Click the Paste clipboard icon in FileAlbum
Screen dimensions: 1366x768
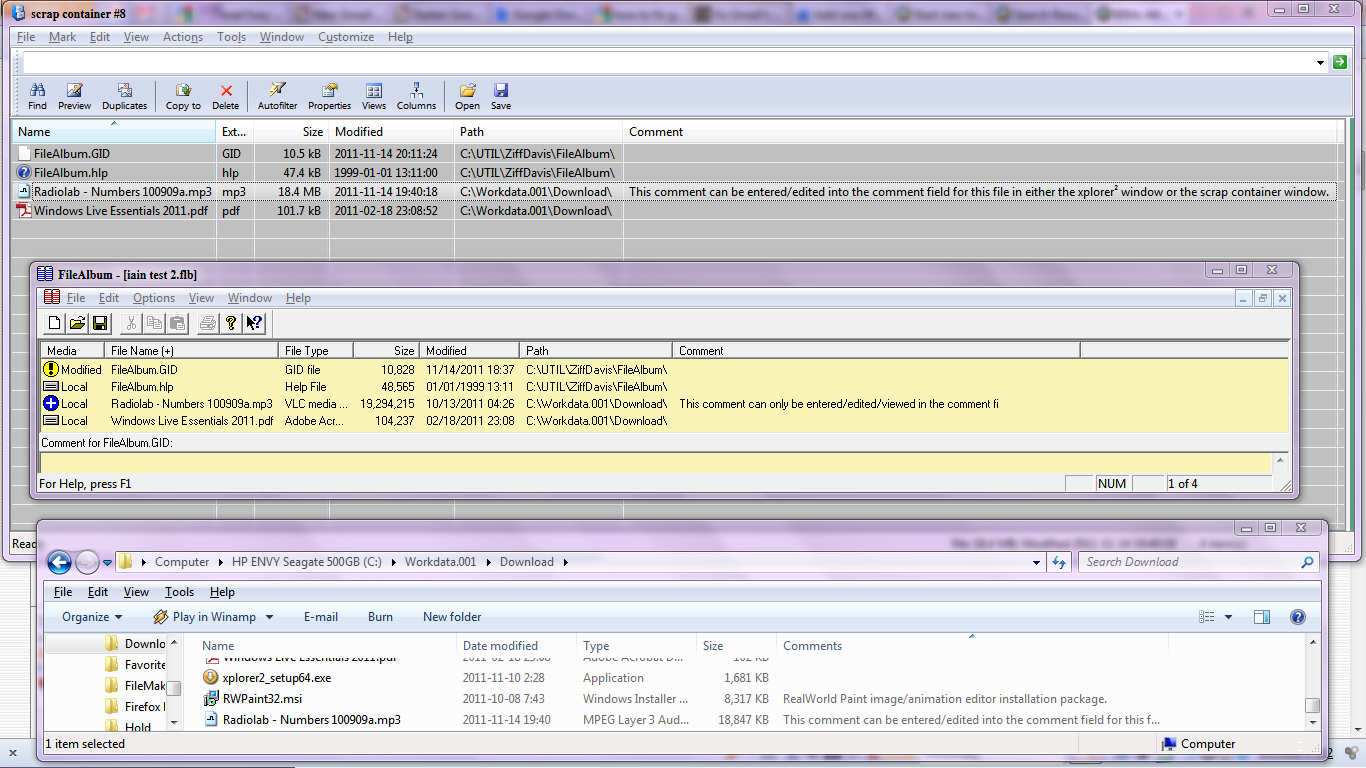177,323
